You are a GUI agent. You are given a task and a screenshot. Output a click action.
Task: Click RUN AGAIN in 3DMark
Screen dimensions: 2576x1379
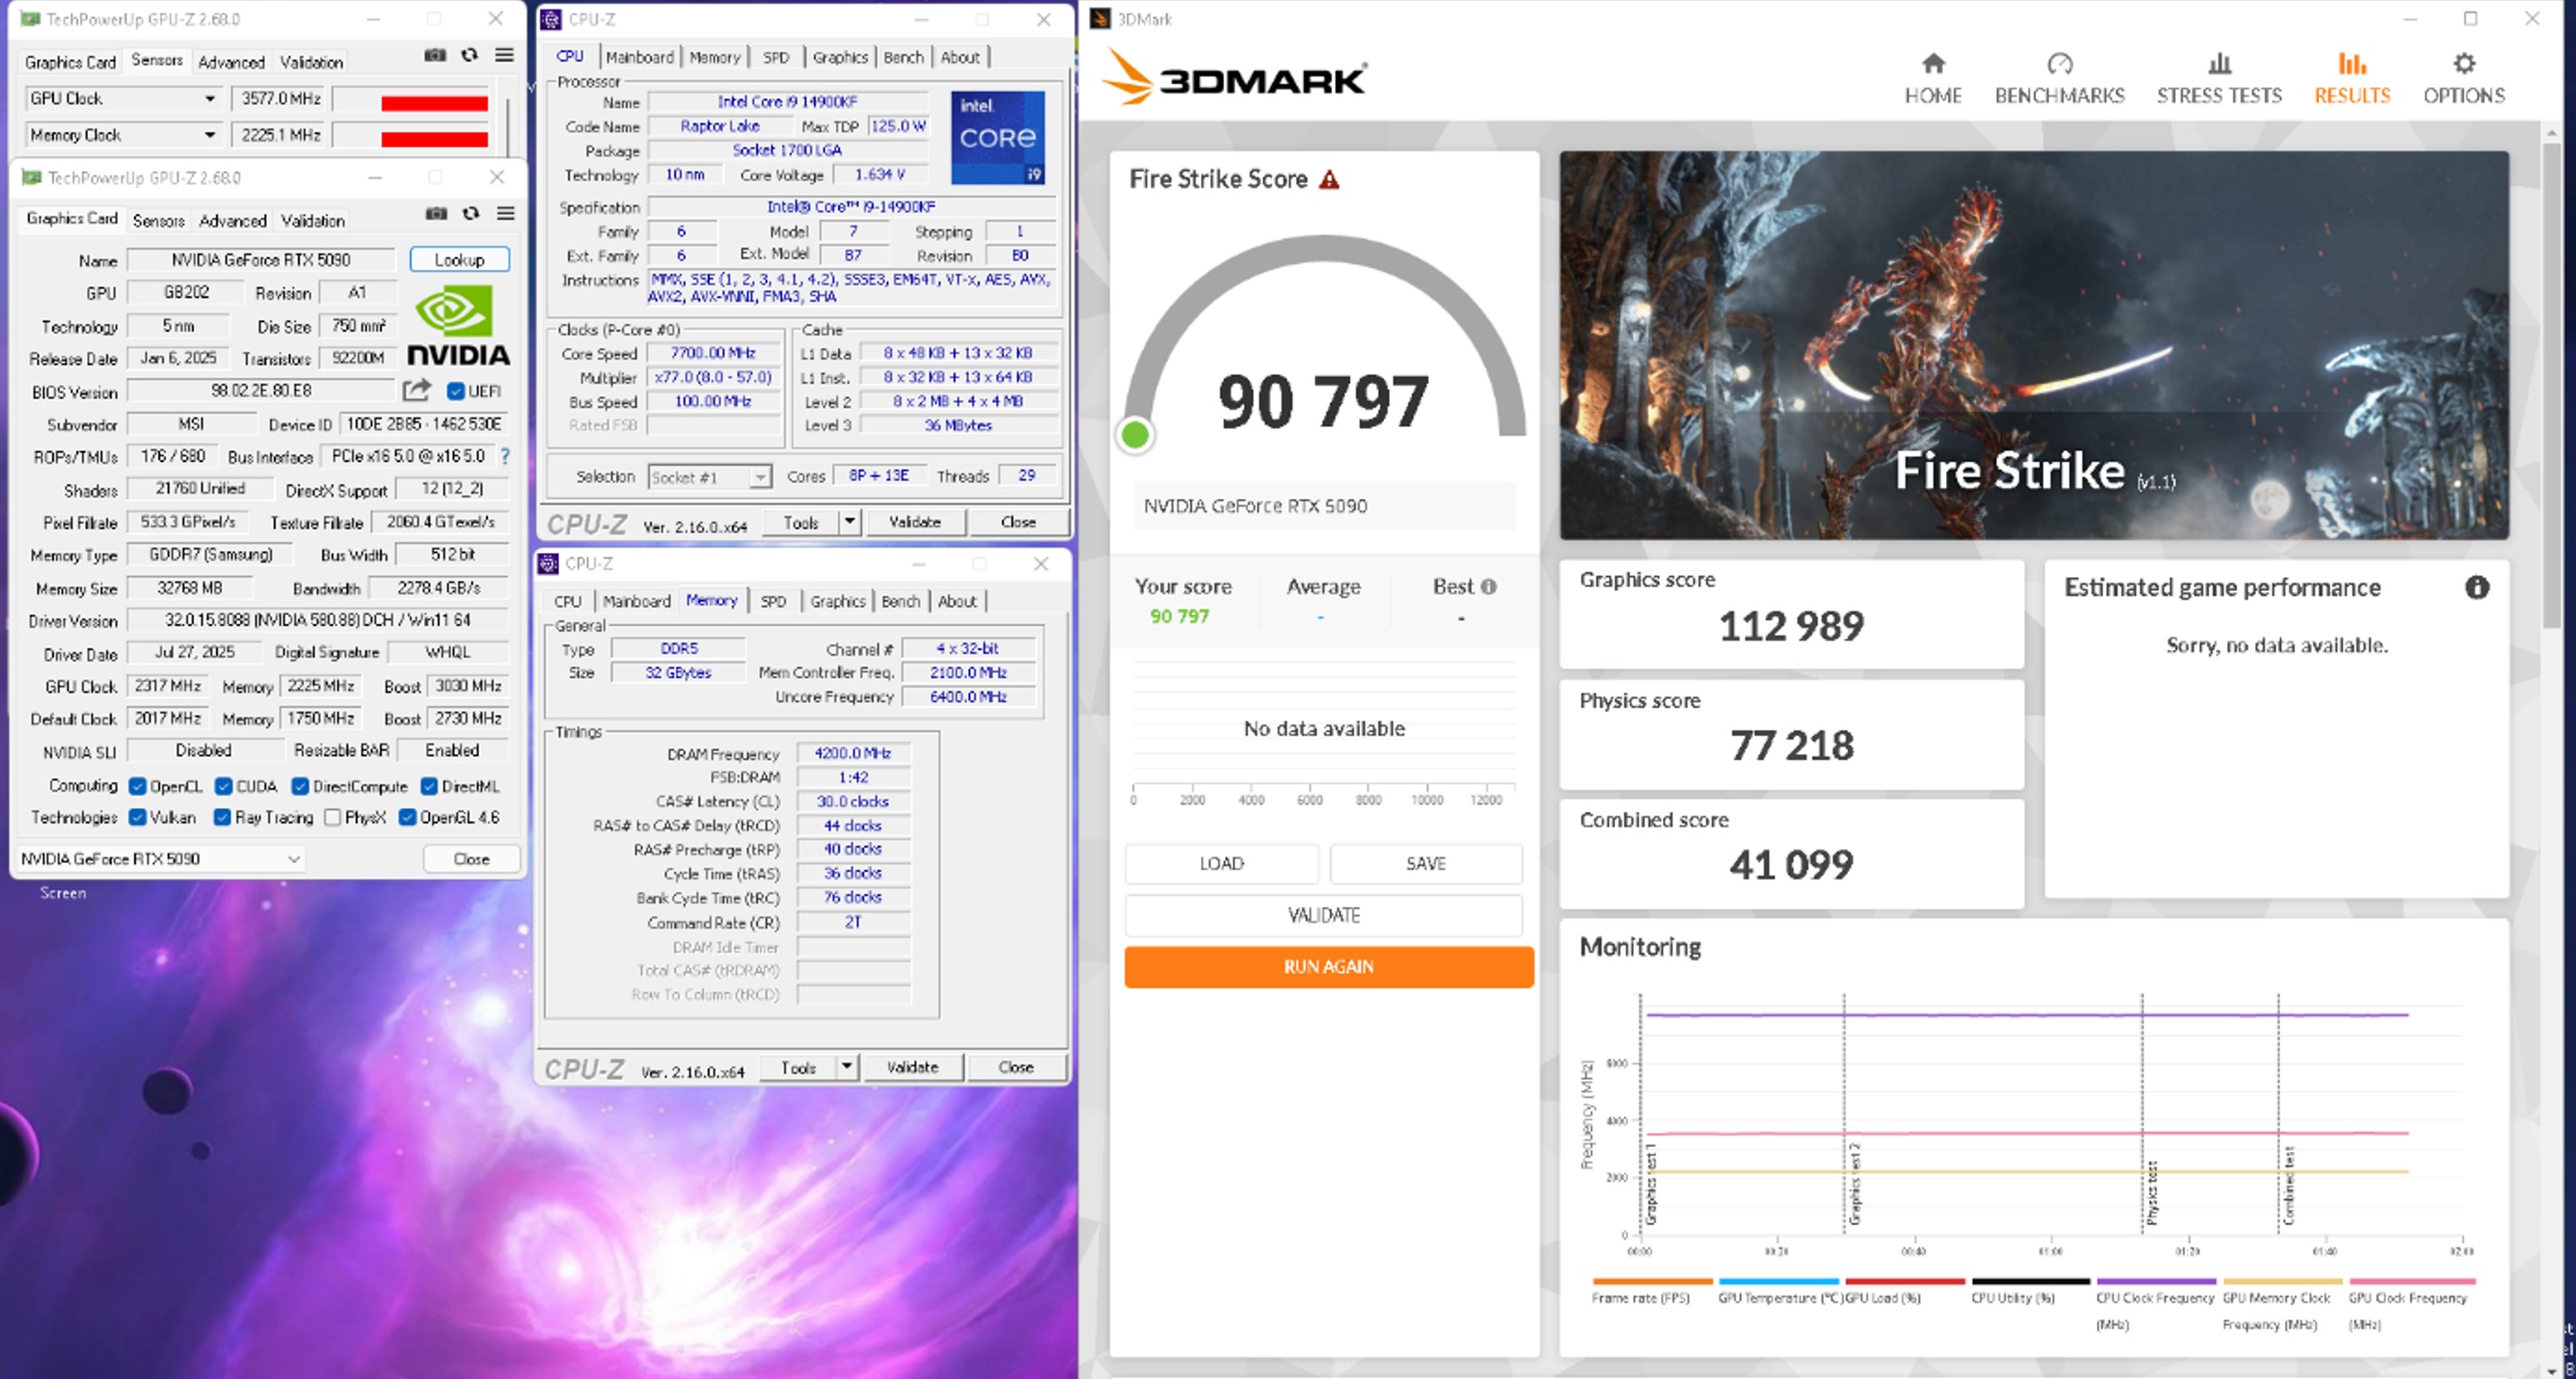pyautogui.click(x=1328, y=966)
